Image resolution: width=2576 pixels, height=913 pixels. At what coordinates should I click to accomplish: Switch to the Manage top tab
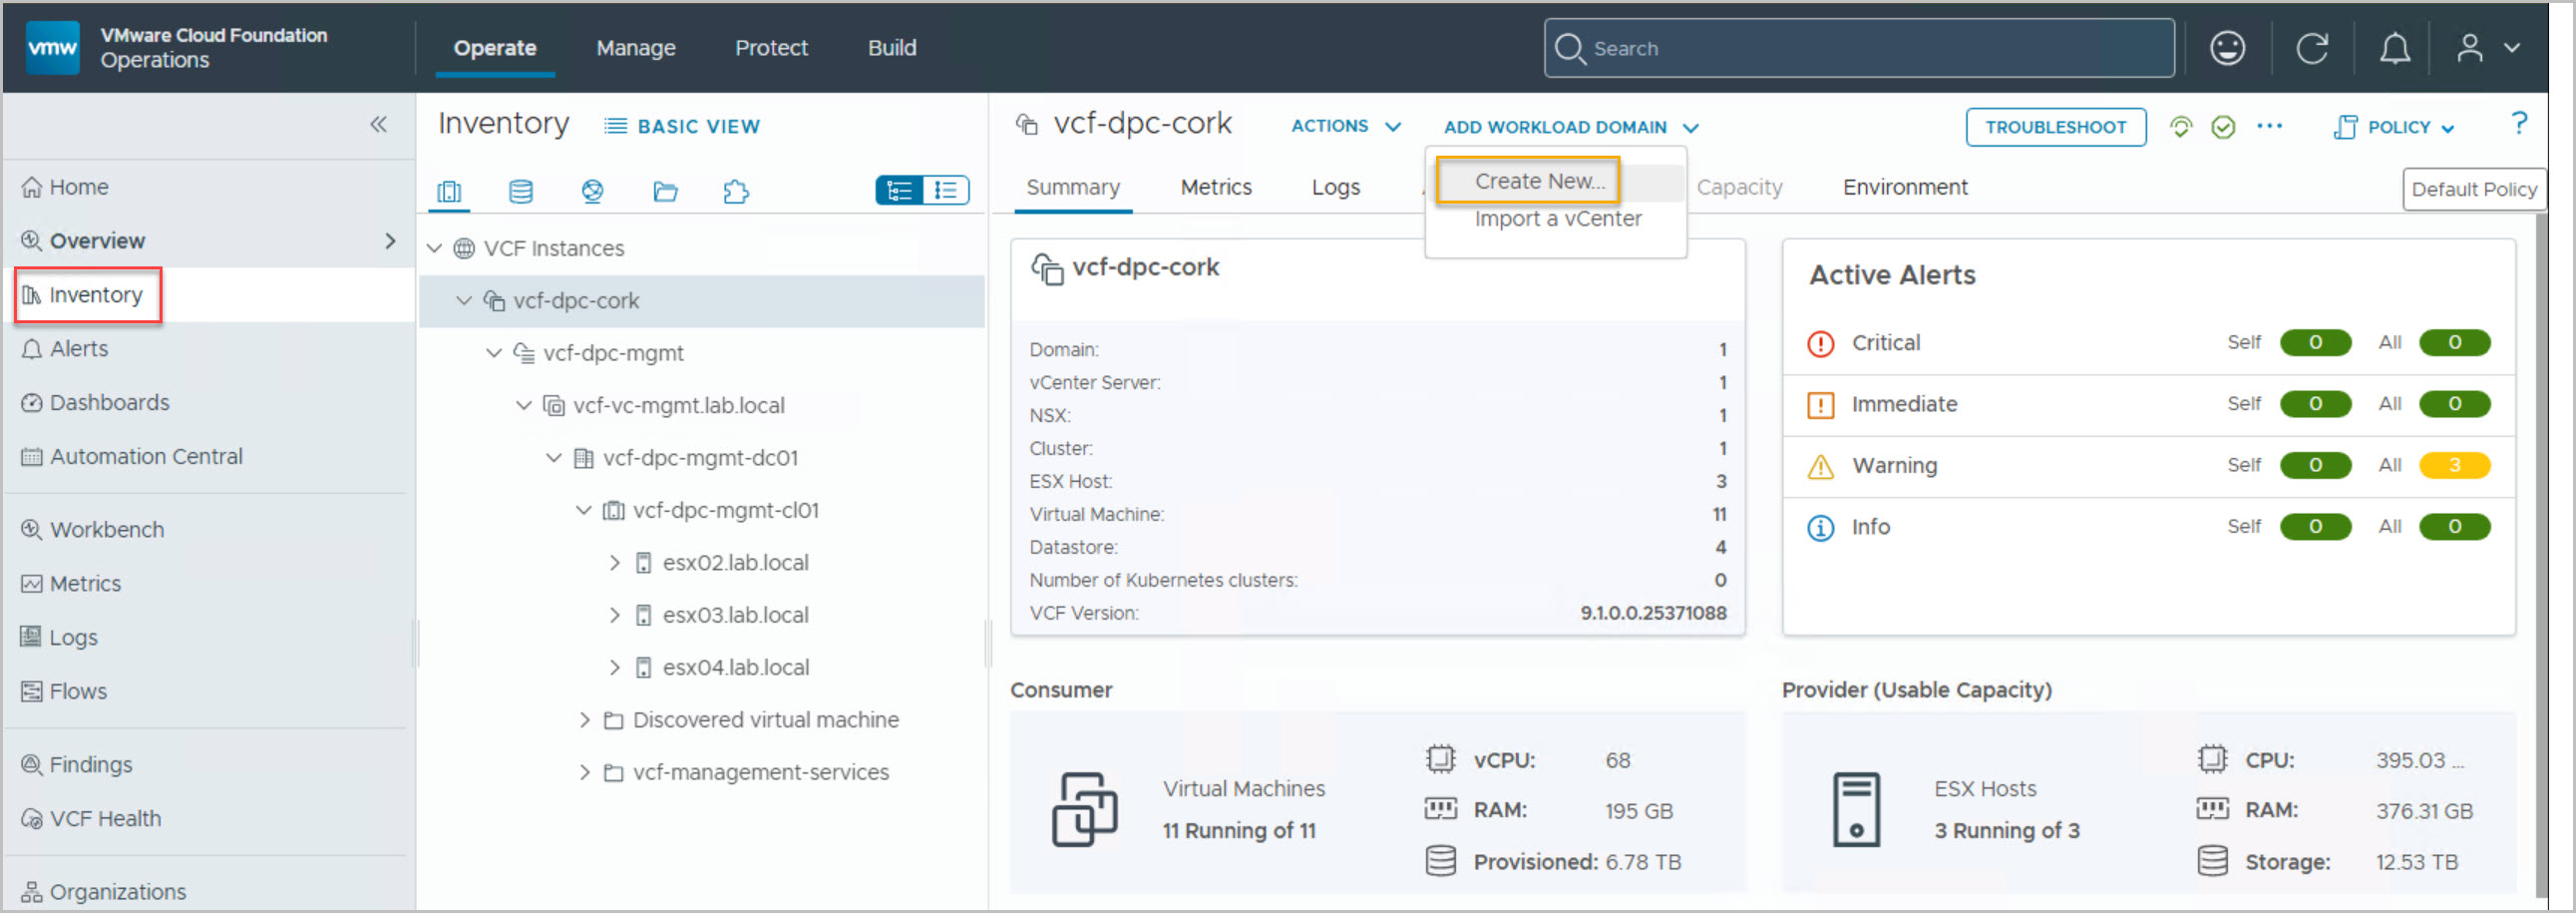636,48
